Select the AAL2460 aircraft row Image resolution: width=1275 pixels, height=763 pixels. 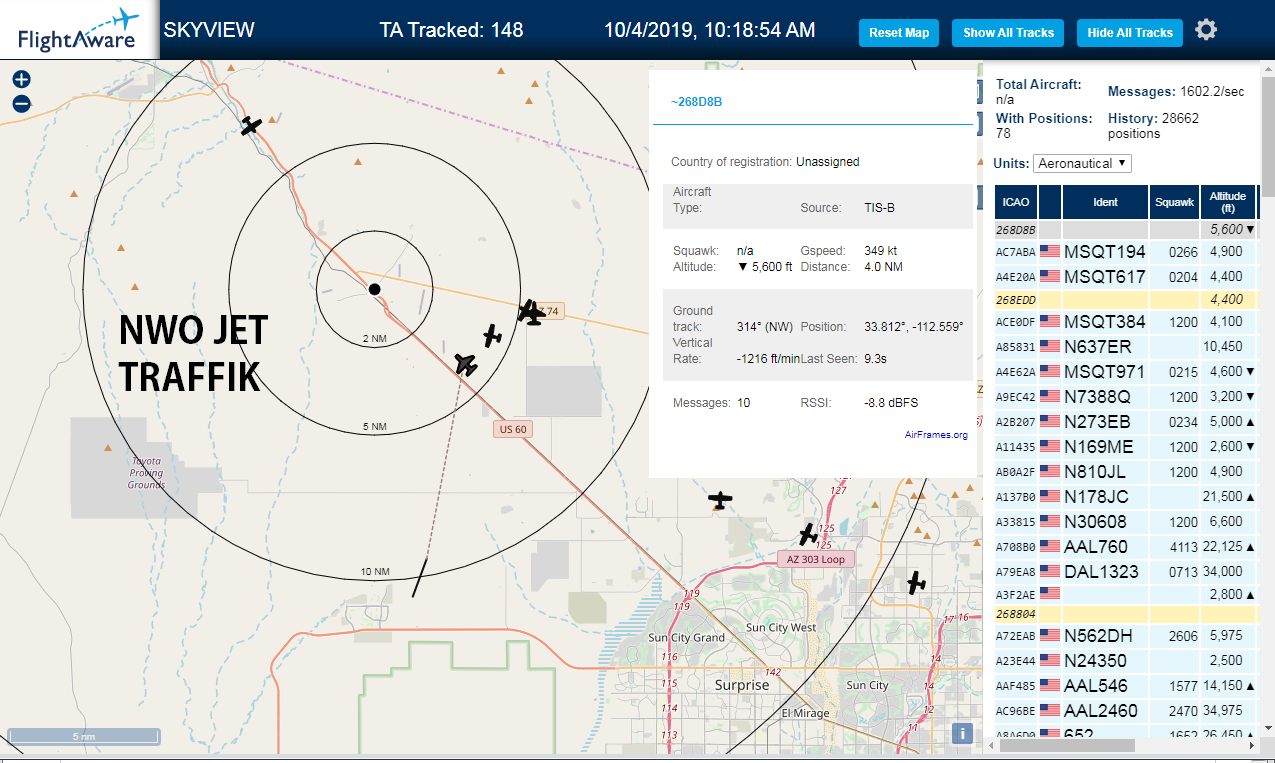point(1125,710)
